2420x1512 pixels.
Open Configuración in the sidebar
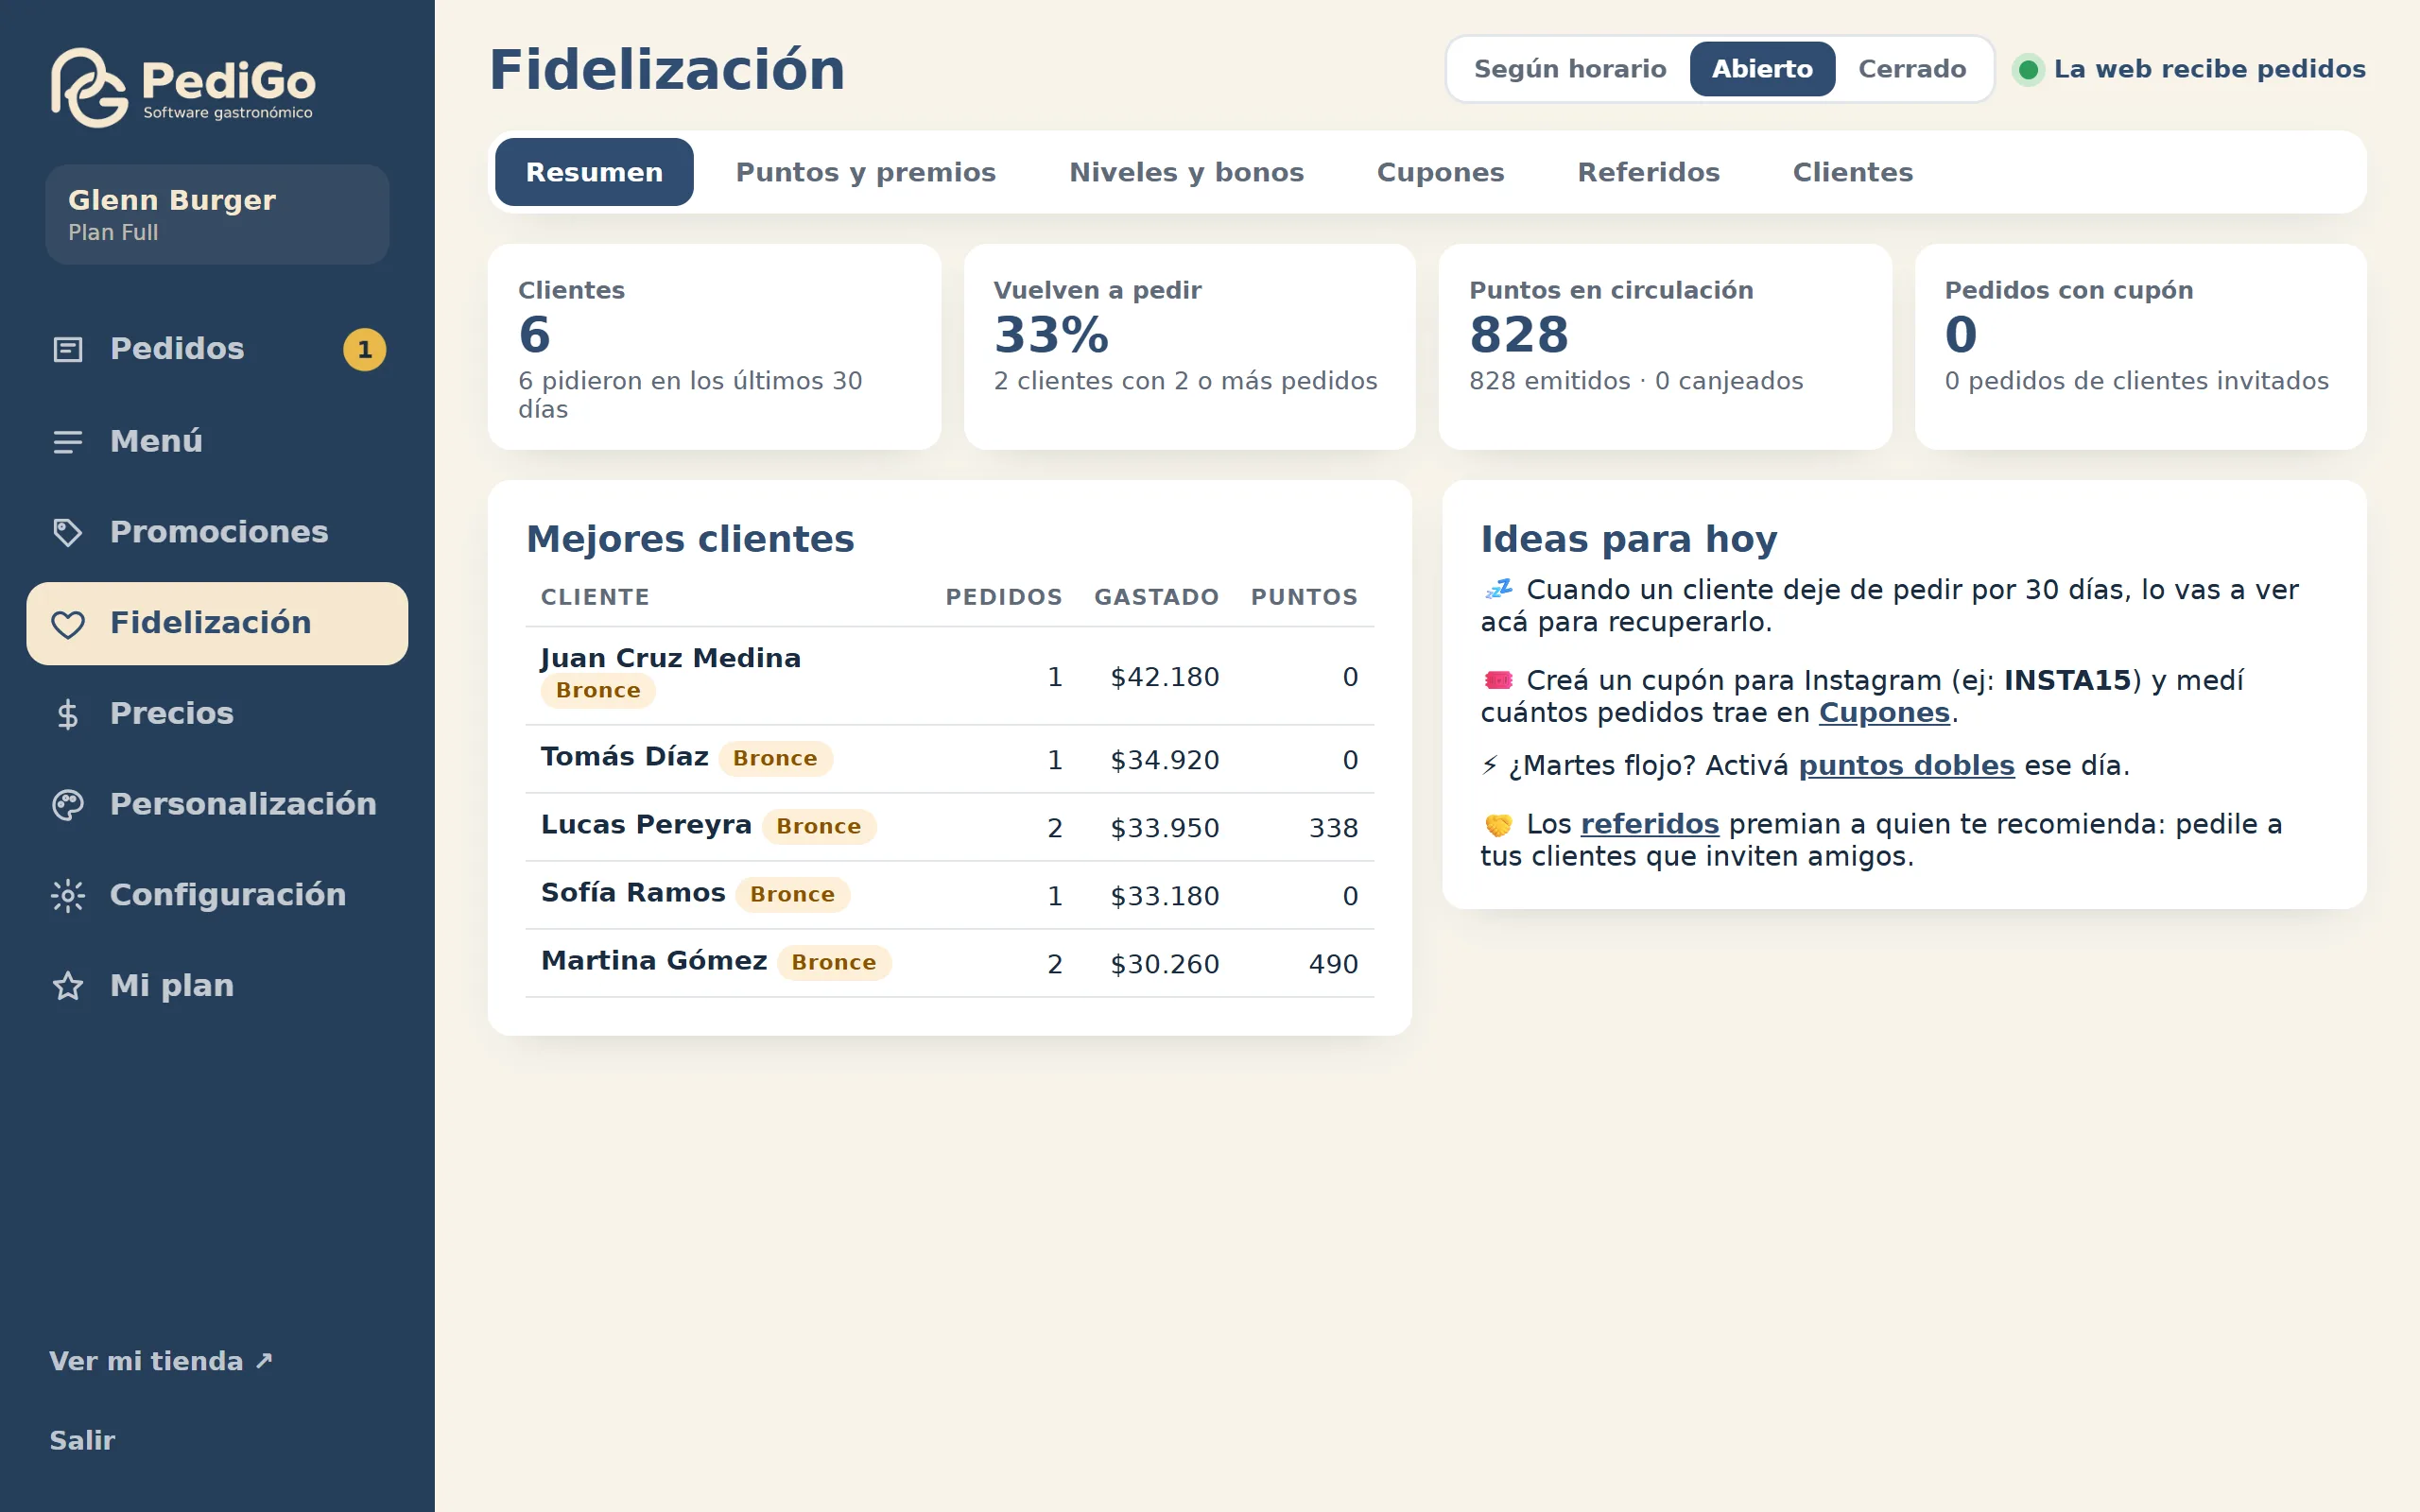(x=217, y=895)
